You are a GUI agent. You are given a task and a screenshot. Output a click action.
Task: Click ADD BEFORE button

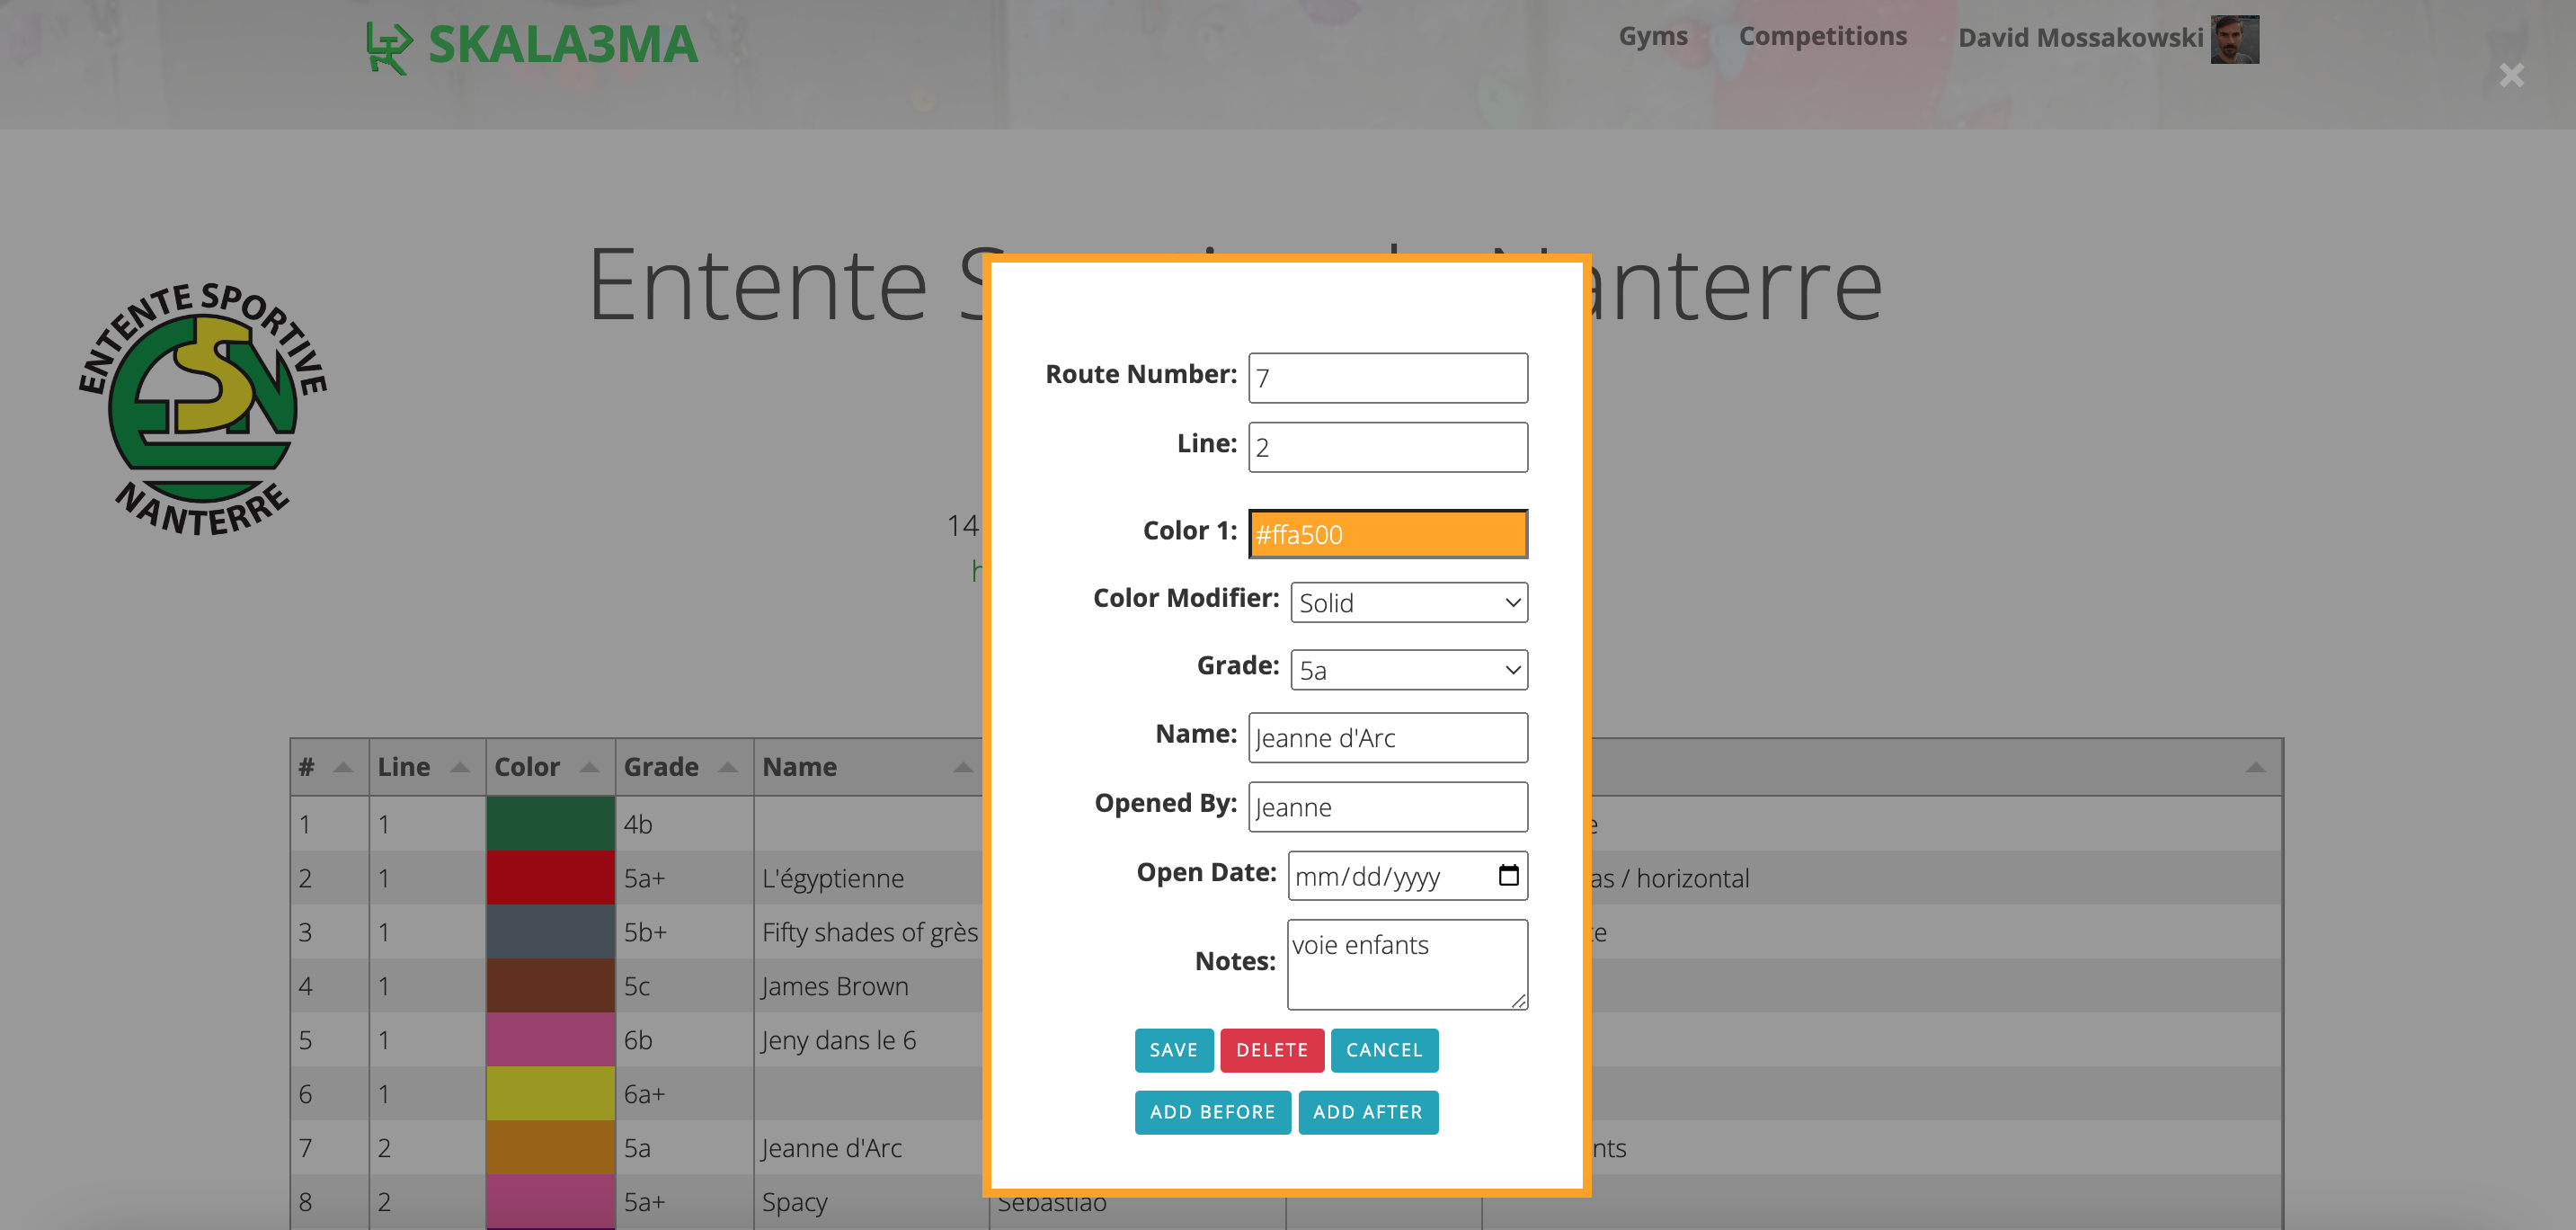[1212, 1112]
